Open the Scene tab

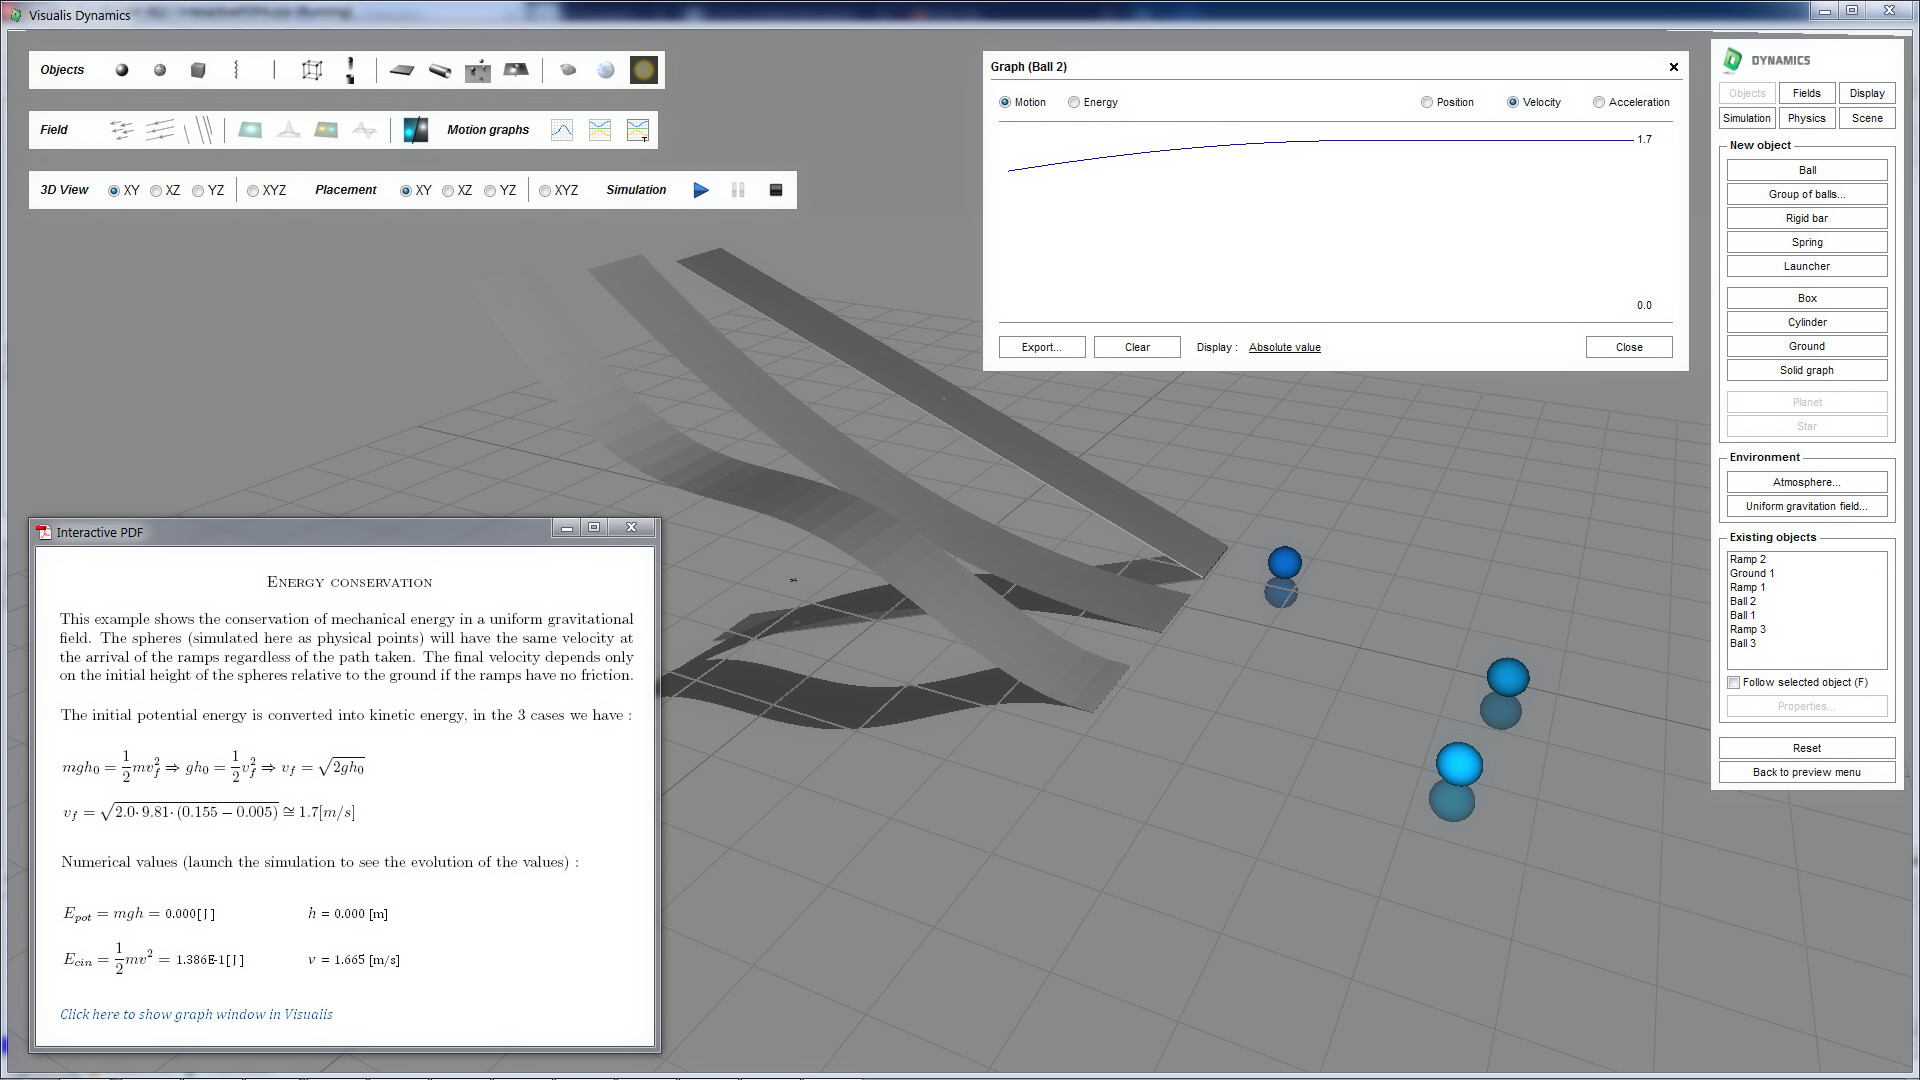[x=1866, y=118]
